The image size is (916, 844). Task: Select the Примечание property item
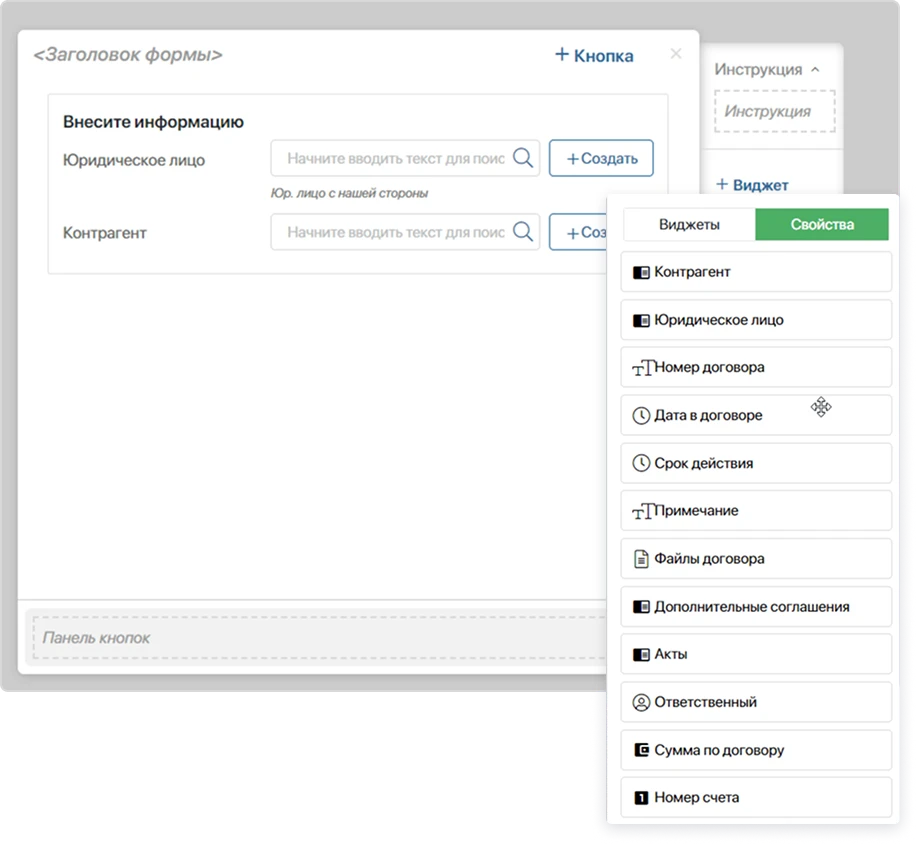pos(756,511)
